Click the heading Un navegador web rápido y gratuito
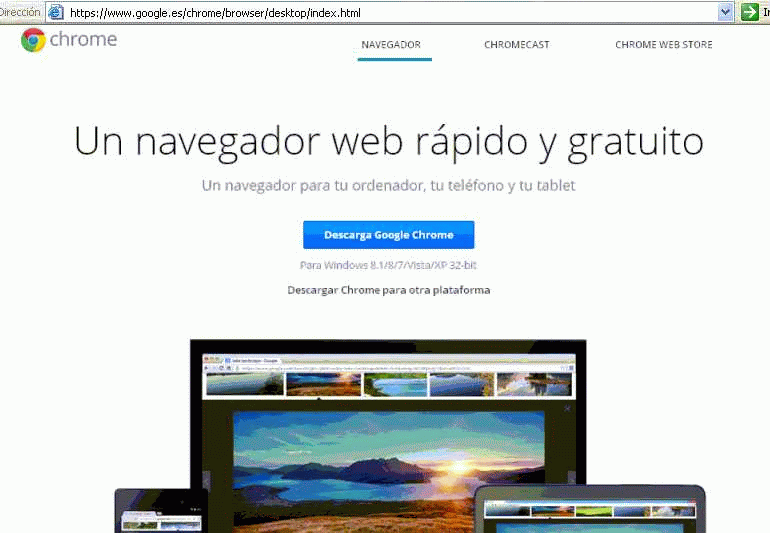The image size is (770, 533). click(x=388, y=142)
